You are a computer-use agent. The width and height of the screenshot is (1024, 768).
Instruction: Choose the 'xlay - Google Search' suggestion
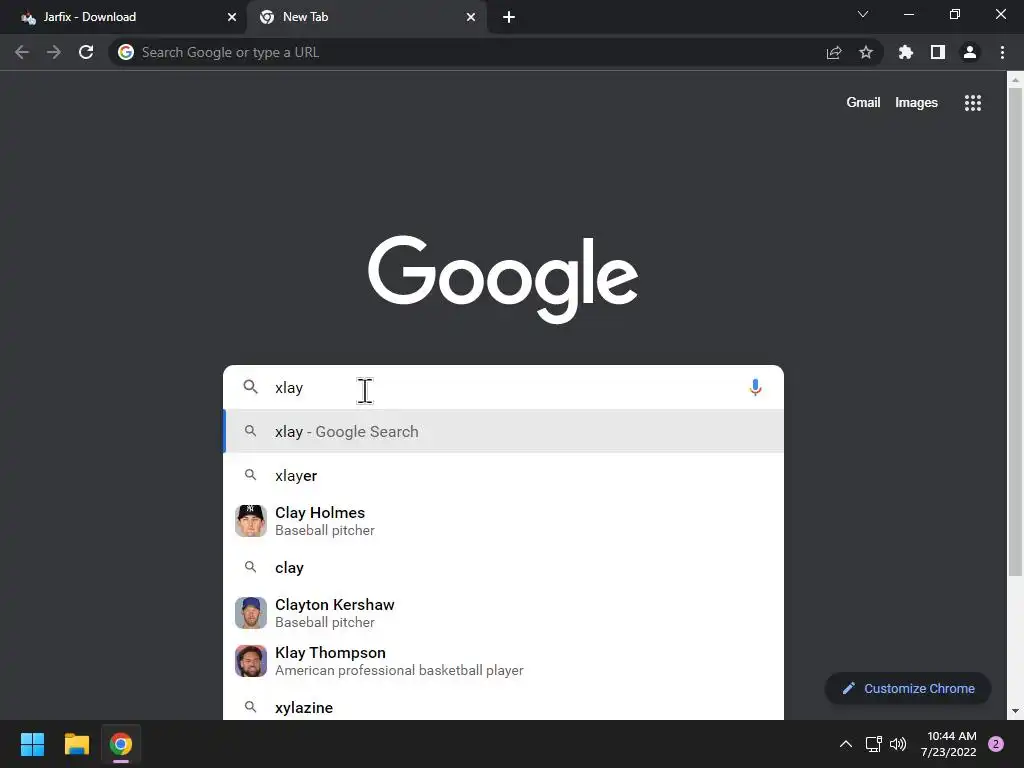click(503, 431)
